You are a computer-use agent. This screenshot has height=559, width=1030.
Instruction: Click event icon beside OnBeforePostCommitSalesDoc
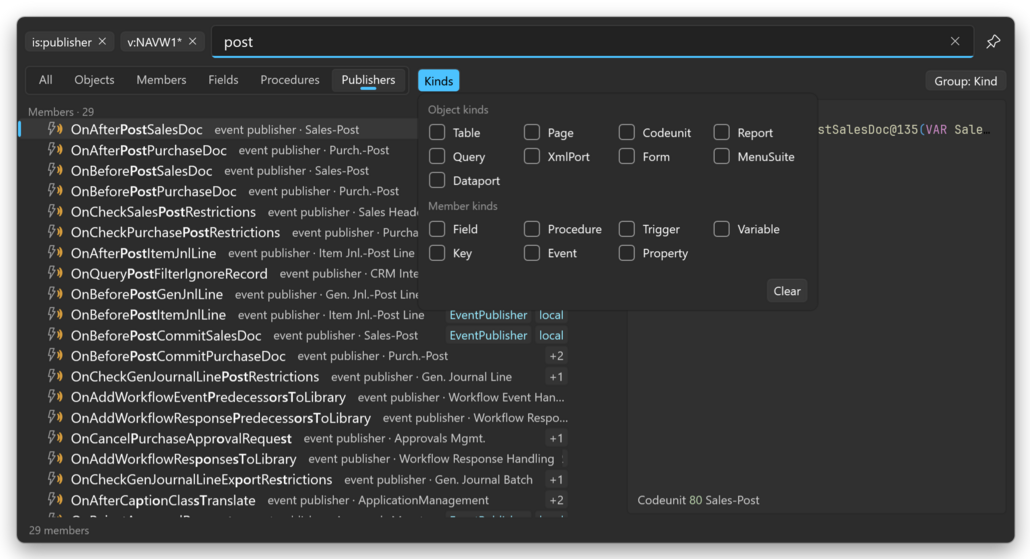pyautogui.click(x=55, y=335)
